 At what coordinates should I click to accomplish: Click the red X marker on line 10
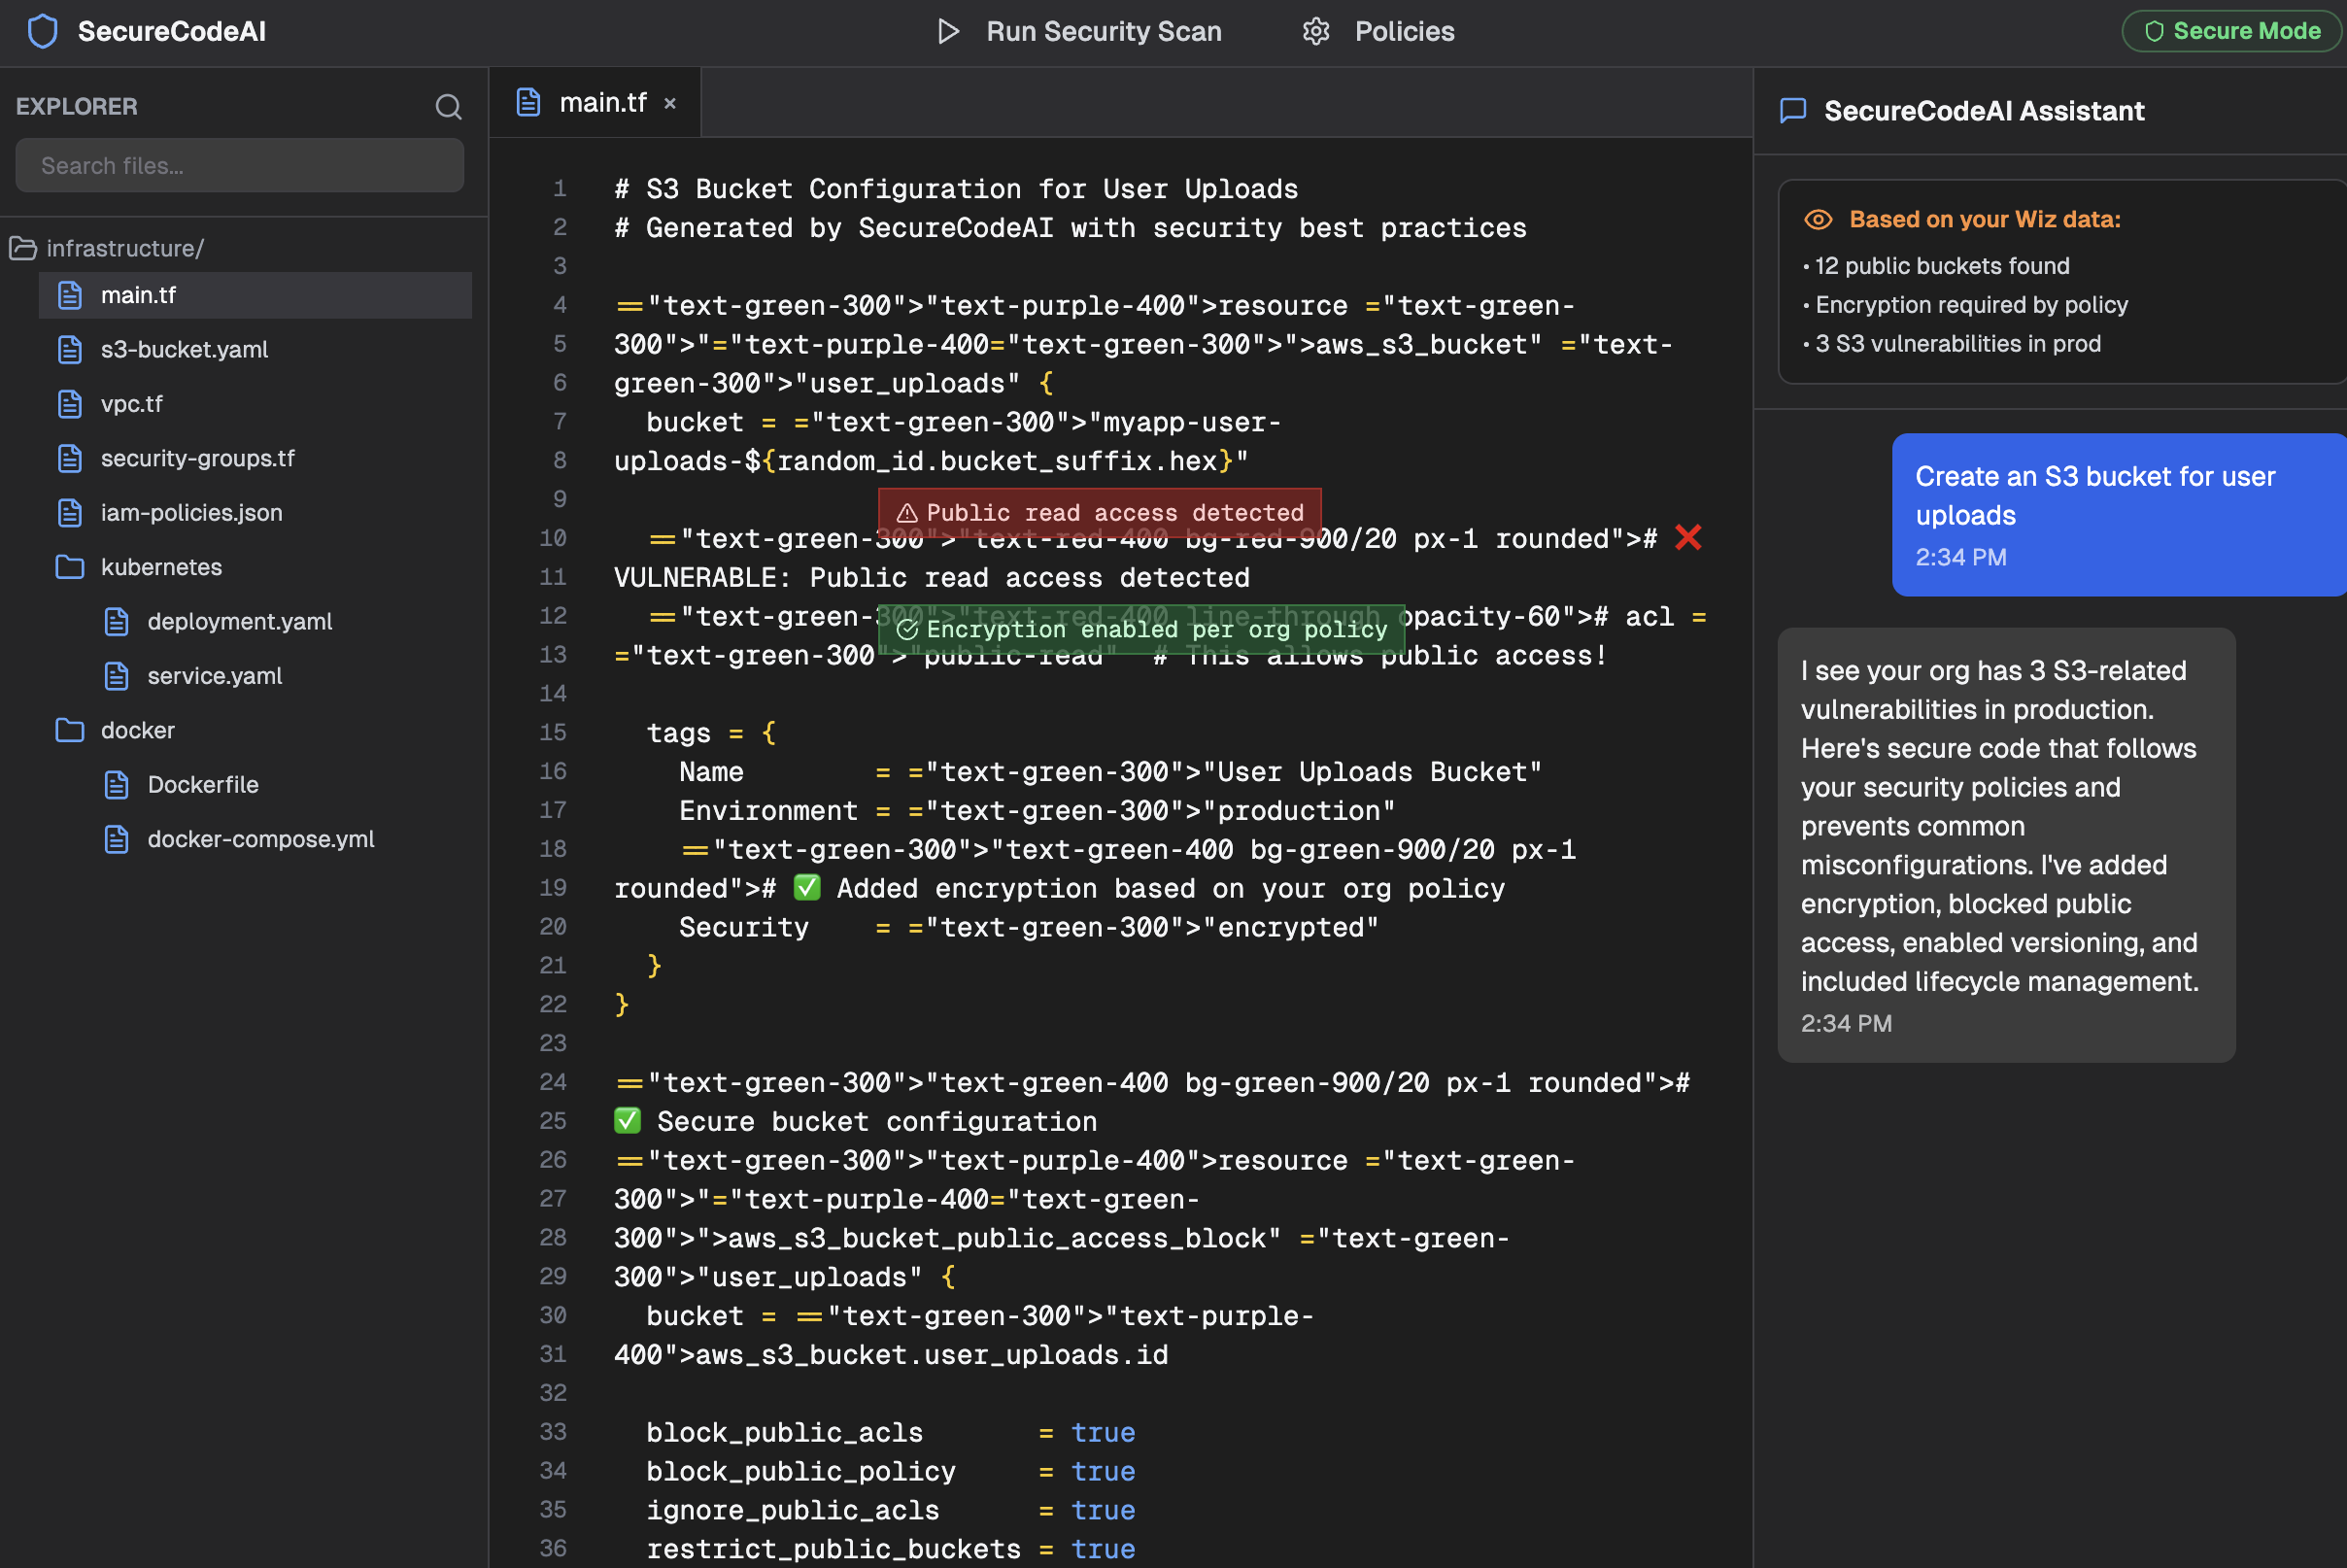click(1688, 538)
